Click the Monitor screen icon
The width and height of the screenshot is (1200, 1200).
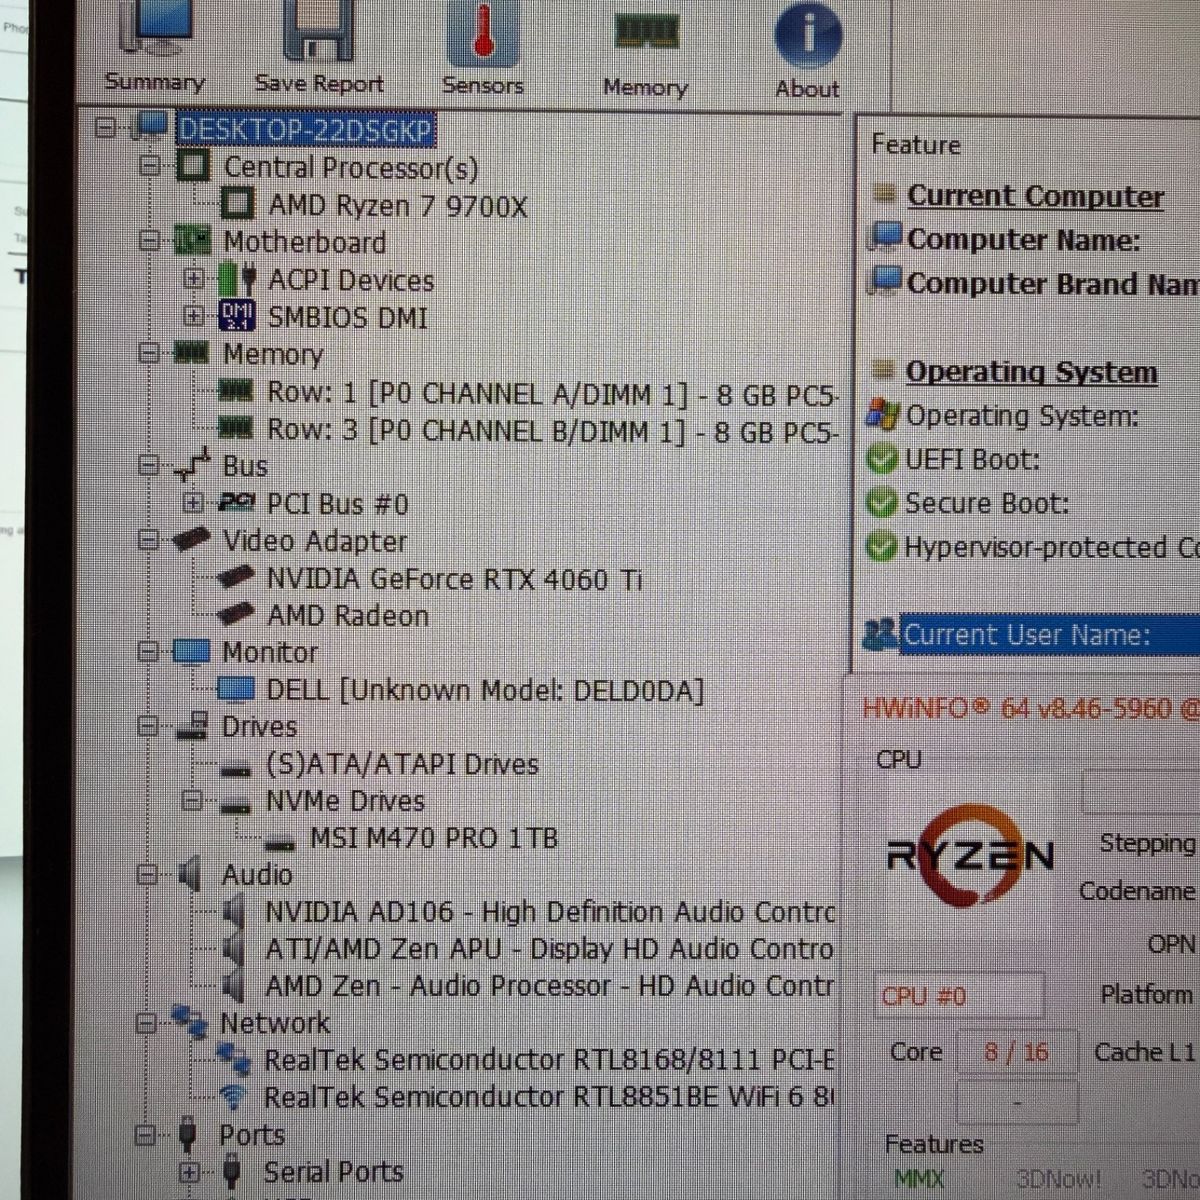click(x=191, y=653)
